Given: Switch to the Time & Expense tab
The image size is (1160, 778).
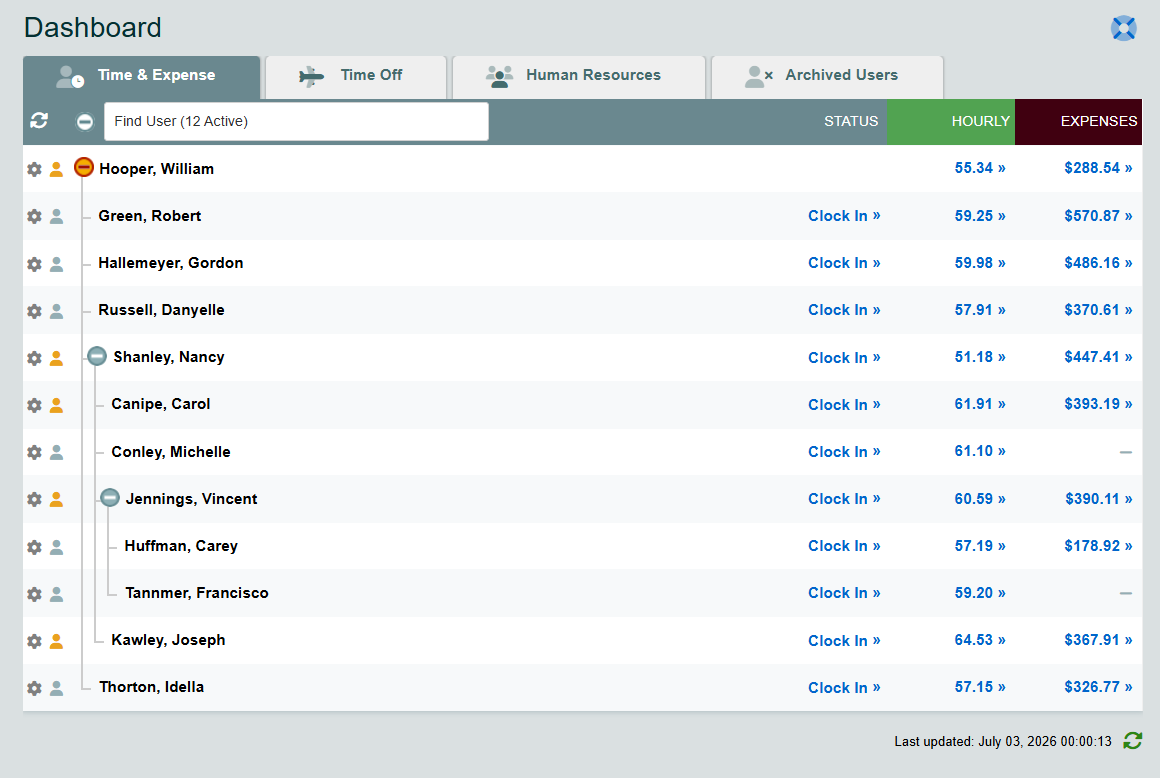Looking at the screenshot, I should 141,77.
